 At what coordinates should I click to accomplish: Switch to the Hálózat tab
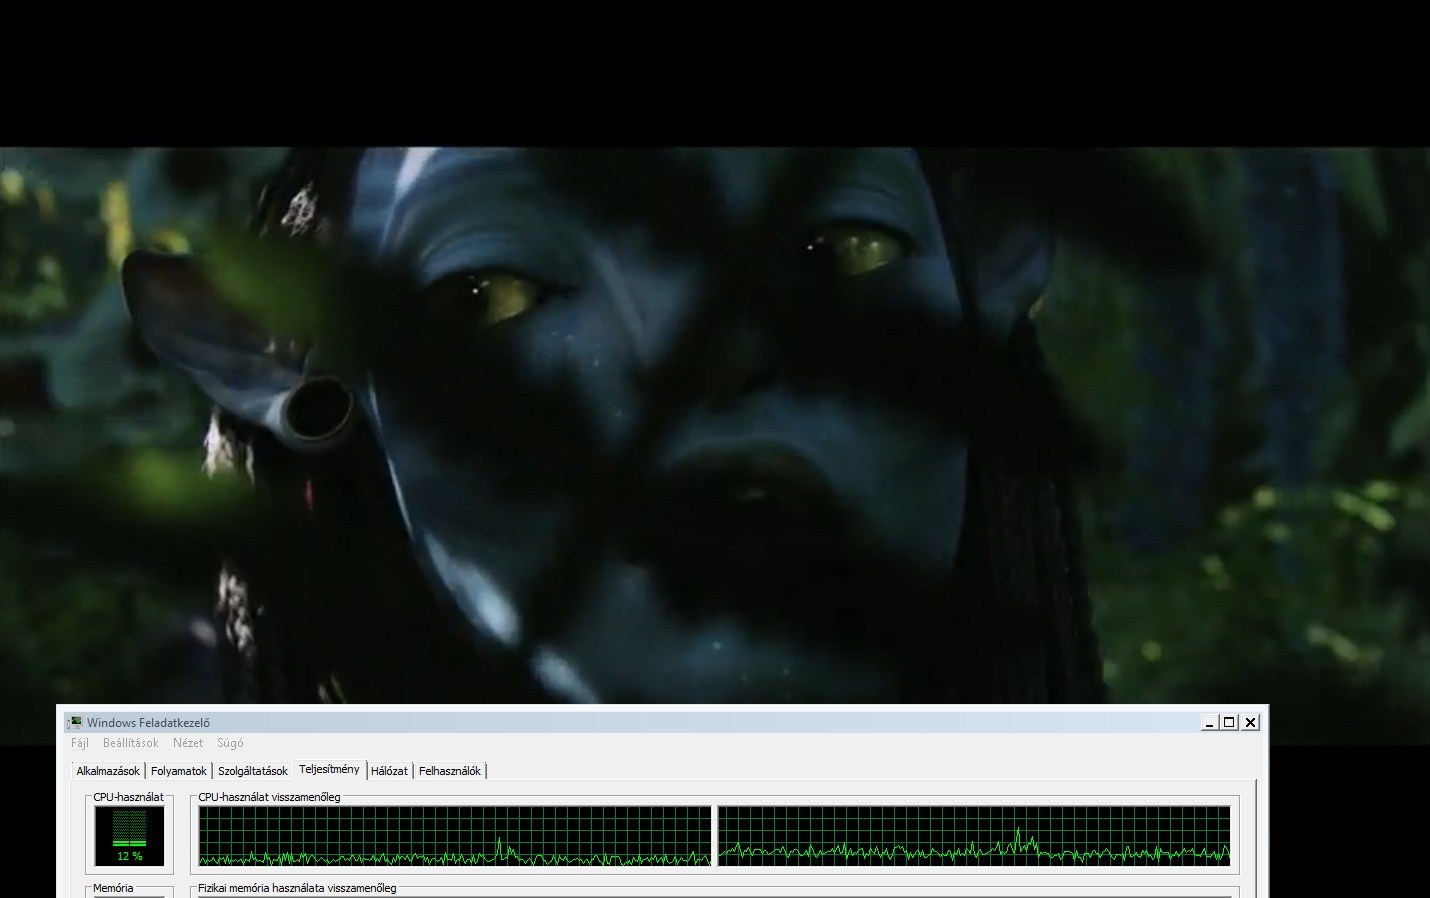click(x=389, y=771)
